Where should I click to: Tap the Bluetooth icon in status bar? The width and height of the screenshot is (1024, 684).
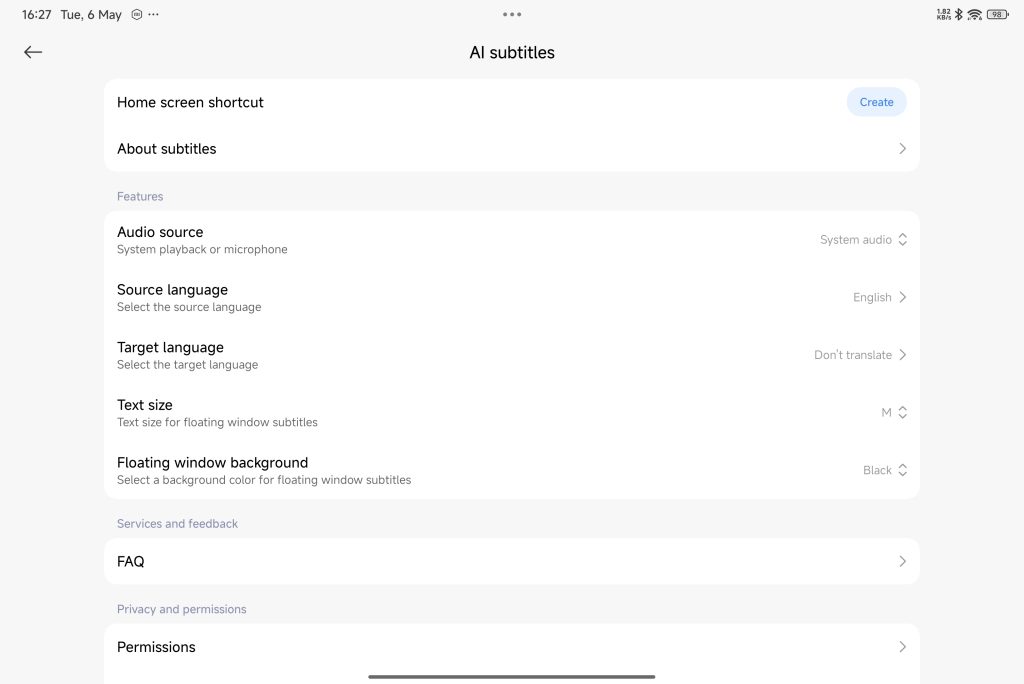coord(958,15)
